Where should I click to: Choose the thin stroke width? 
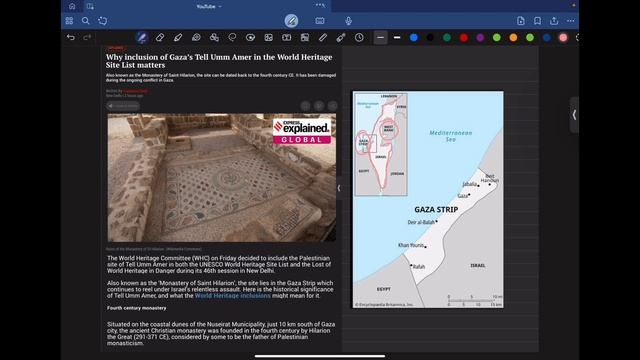pyautogui.click(x=380, y=38)
